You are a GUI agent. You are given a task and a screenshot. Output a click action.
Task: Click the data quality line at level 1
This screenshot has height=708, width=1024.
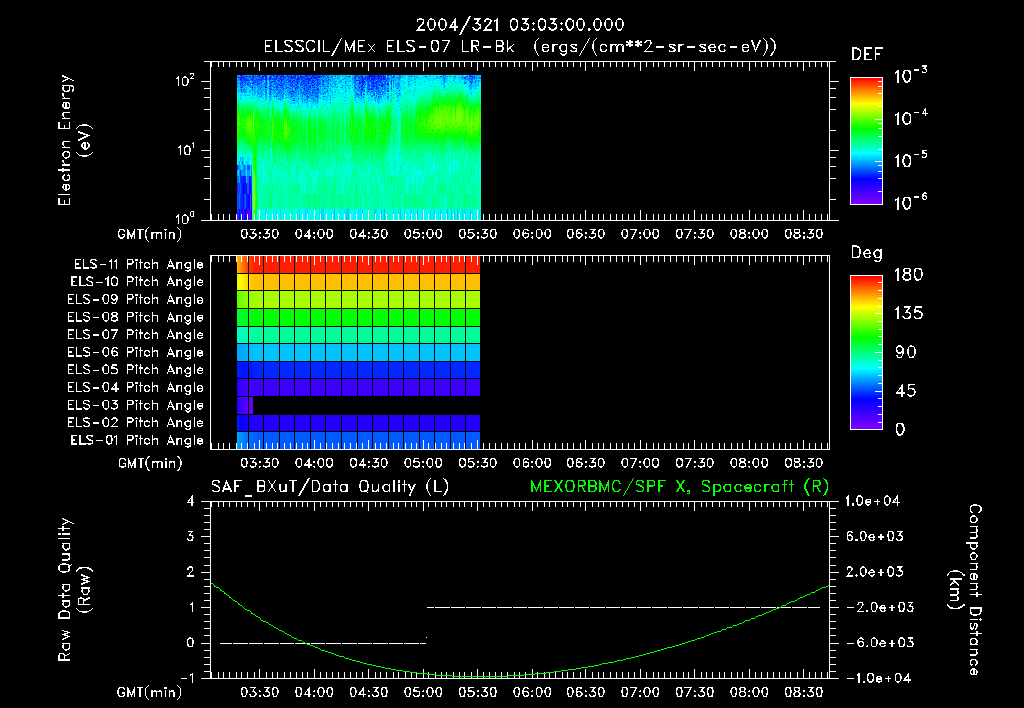tap(624, 607)
